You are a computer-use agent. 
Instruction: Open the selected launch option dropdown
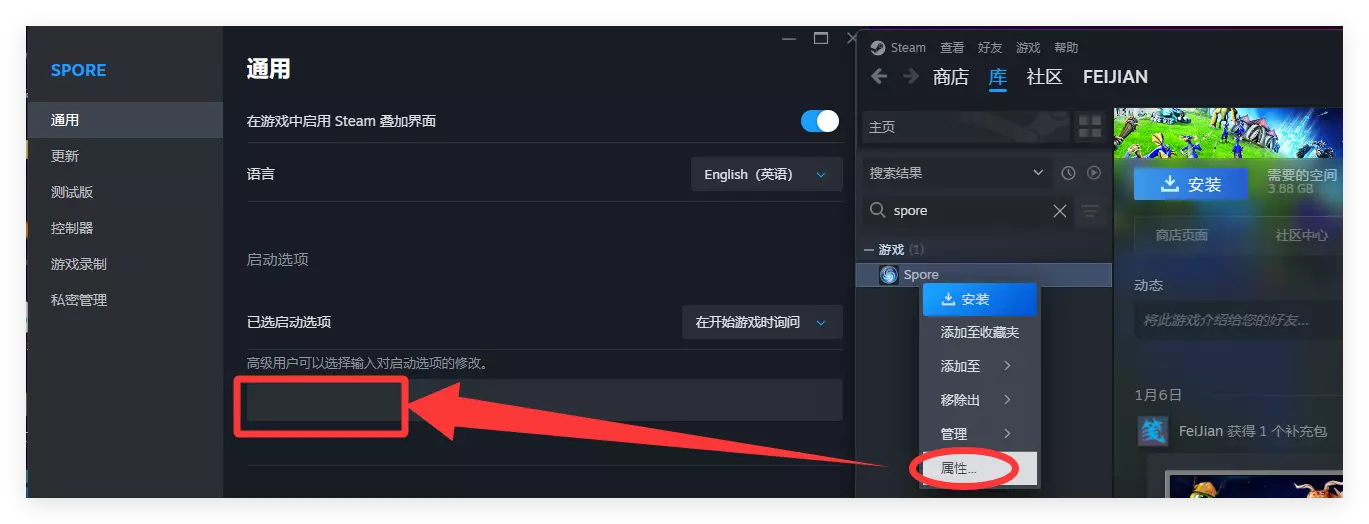click(x=762, y=323)
